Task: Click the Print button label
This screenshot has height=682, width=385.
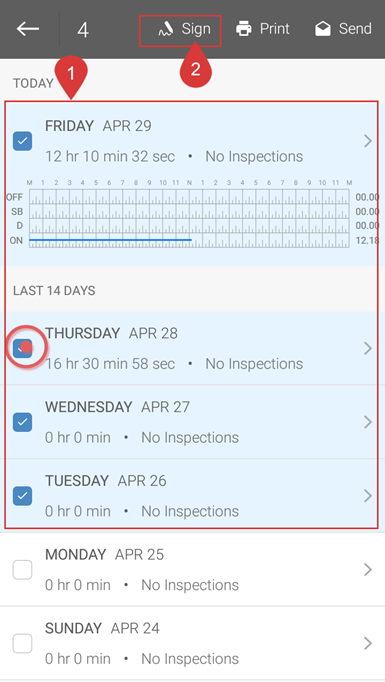Action: click(x=275, y=29)
